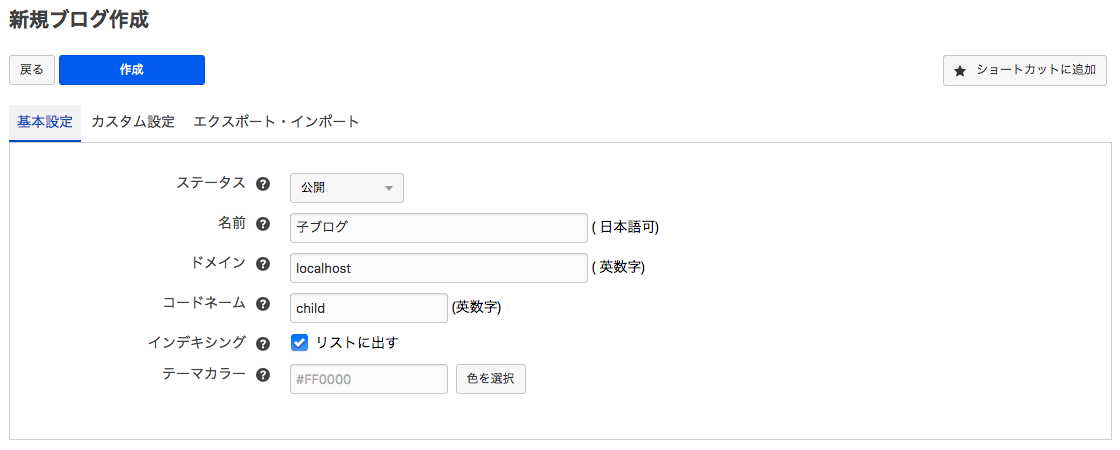Click ショートカットに追加 button
This screenshot has height=450, width=1120.
pyautogui.click(x=1025, y=70)
